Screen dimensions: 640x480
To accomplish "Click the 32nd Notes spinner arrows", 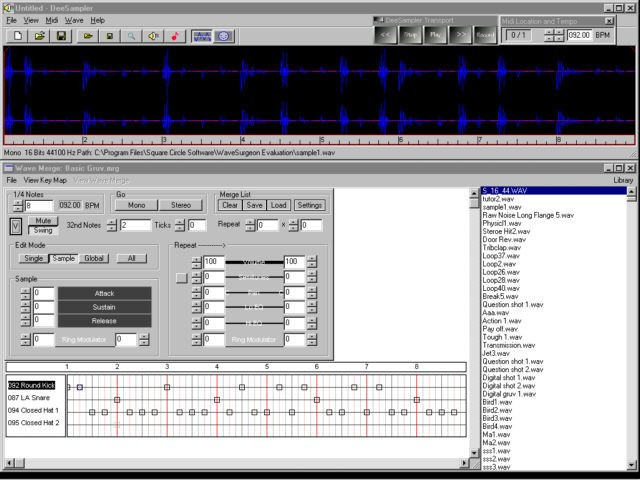I will pos(112,225).
